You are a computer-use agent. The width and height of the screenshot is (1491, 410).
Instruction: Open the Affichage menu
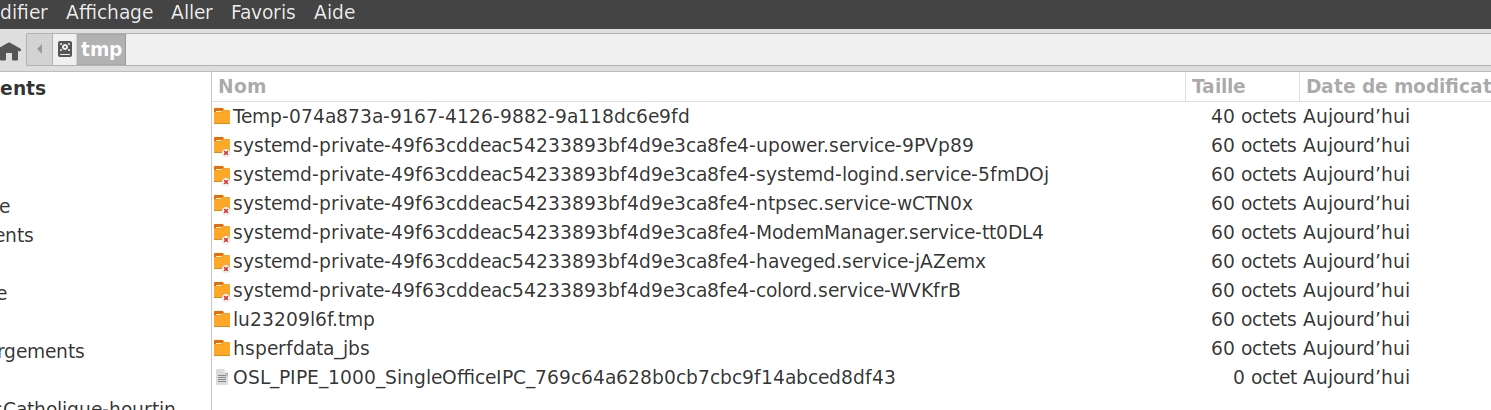(109, 13)
